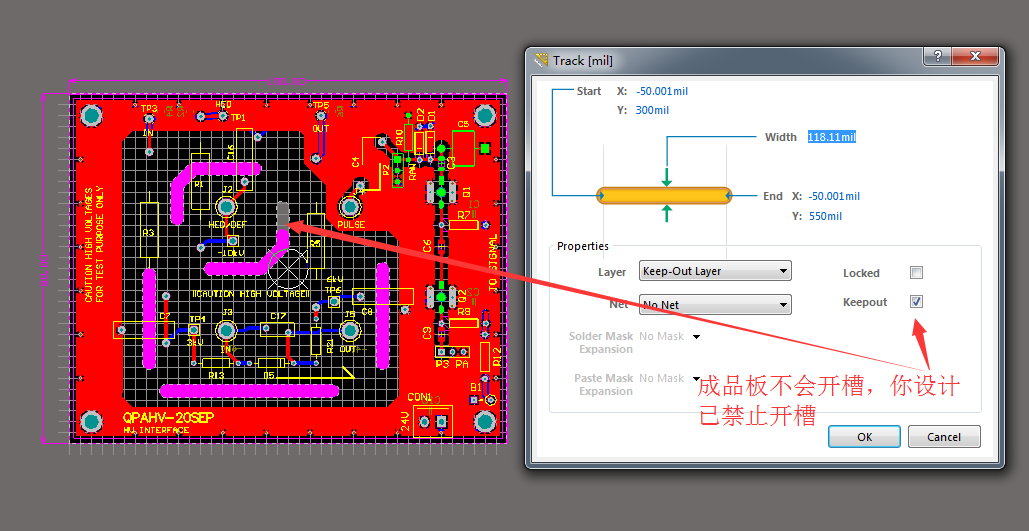Click Cancel to discard changes
Screen dimensions: 1029x531
[x=943, y=437]
